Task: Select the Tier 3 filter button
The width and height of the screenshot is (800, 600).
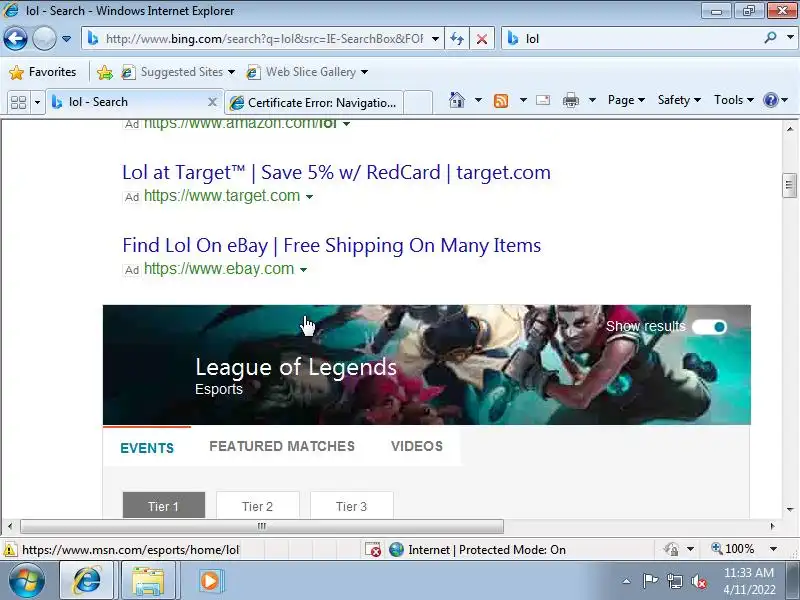Action: (352, 506)
